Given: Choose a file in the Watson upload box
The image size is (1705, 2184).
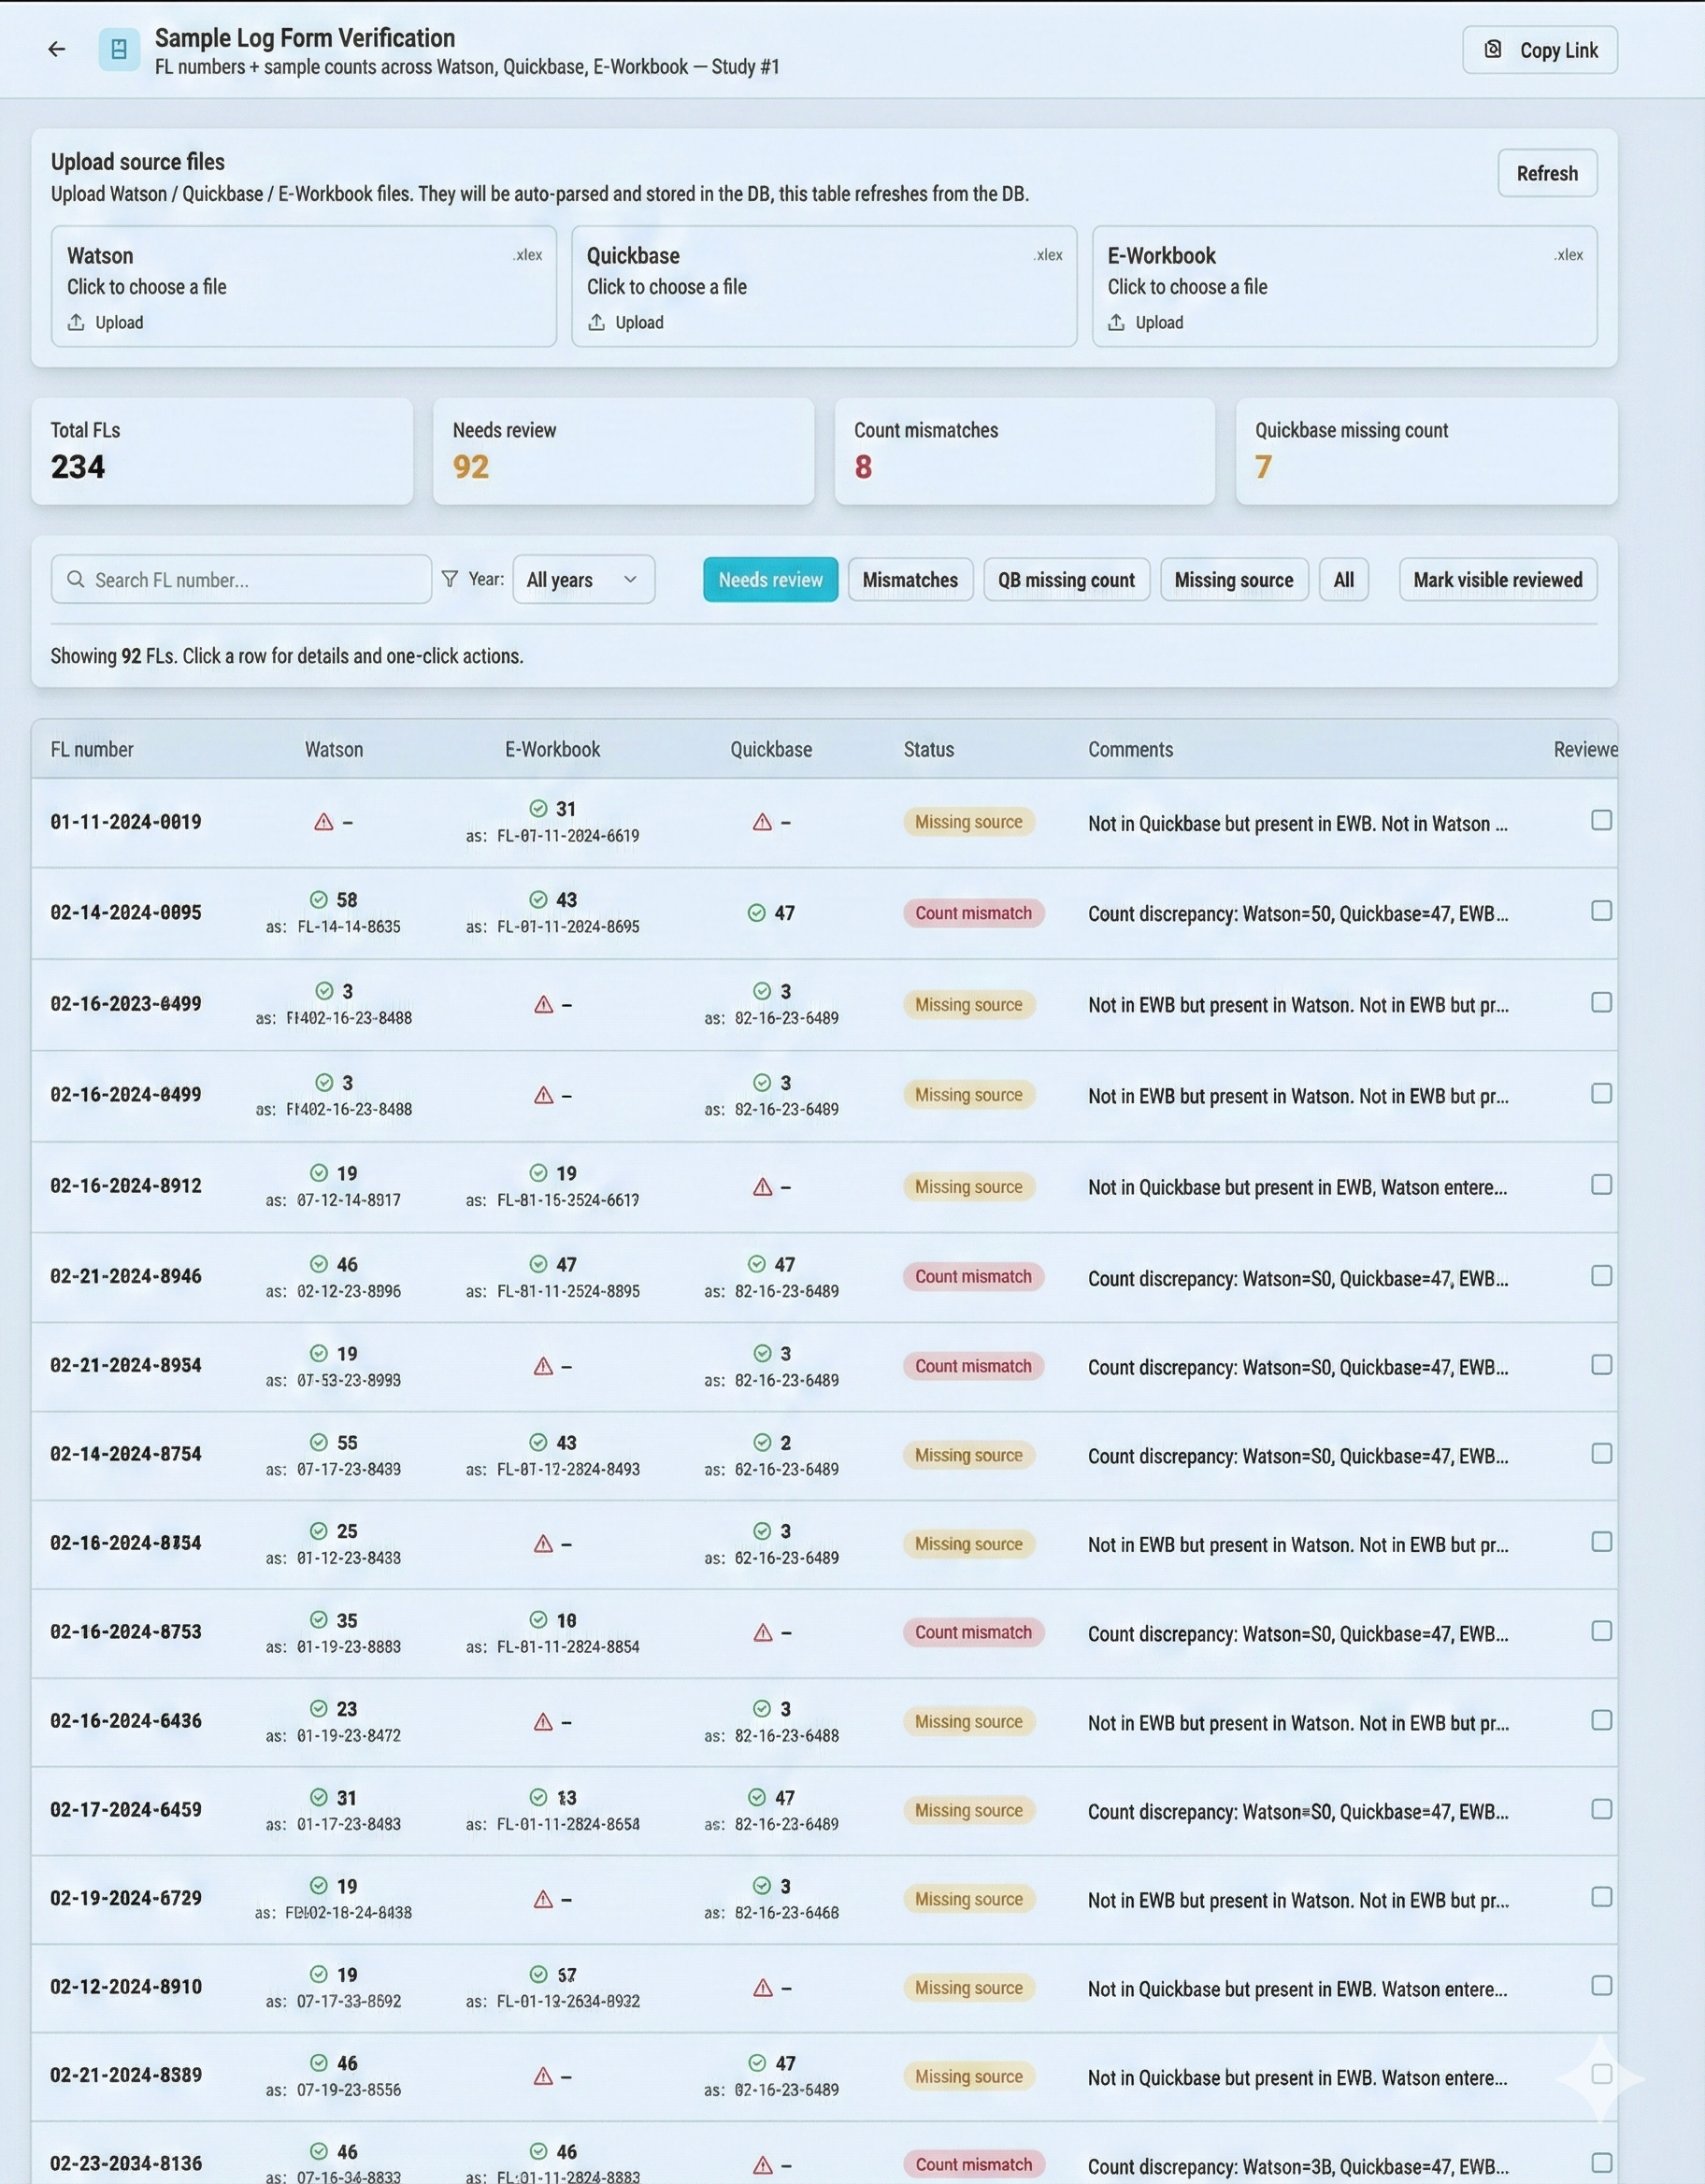Looking at the screenshot, I should tap(147, 287).
